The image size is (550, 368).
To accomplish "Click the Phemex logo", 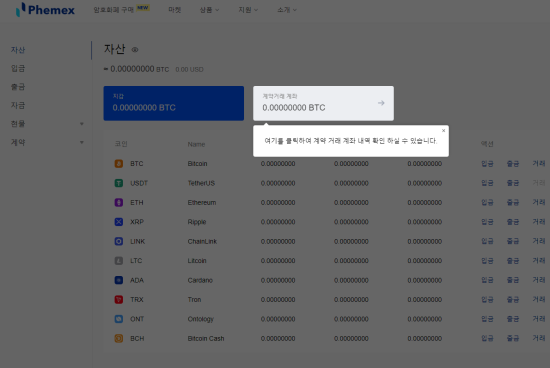I will [x=45, y=10].
